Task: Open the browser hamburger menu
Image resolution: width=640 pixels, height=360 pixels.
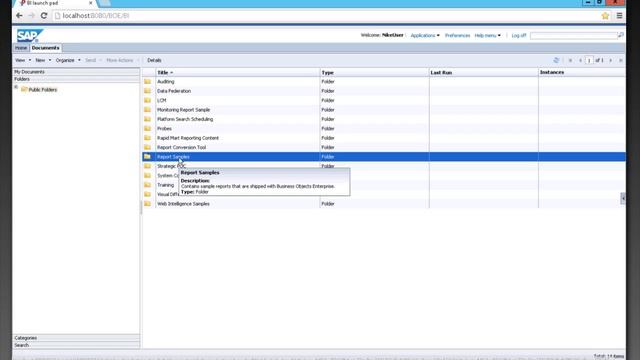Action: [619, 16]
